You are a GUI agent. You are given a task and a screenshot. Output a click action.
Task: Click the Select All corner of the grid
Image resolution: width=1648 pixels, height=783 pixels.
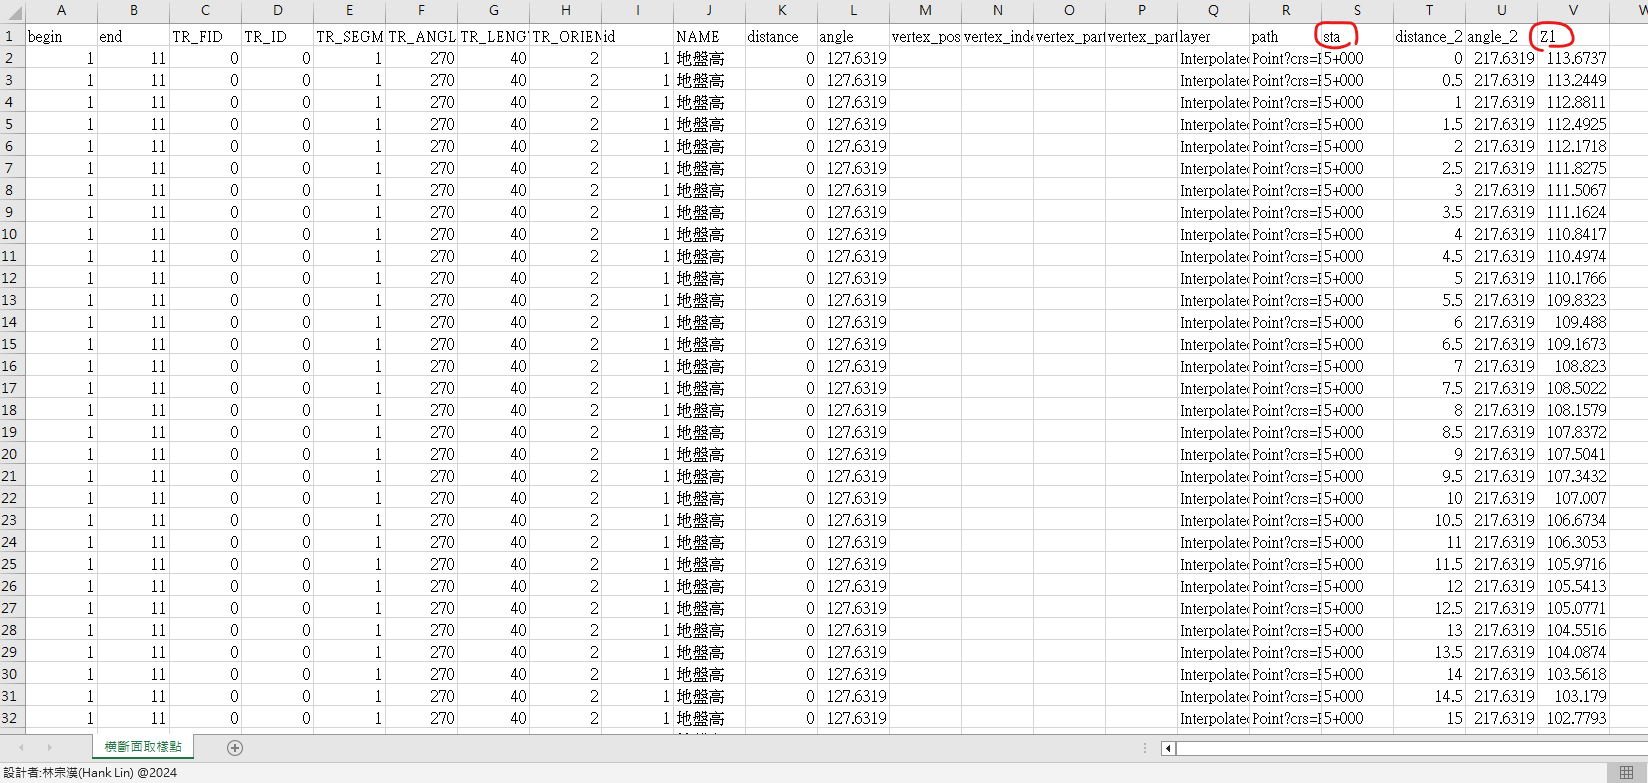(x=12, y=11)
